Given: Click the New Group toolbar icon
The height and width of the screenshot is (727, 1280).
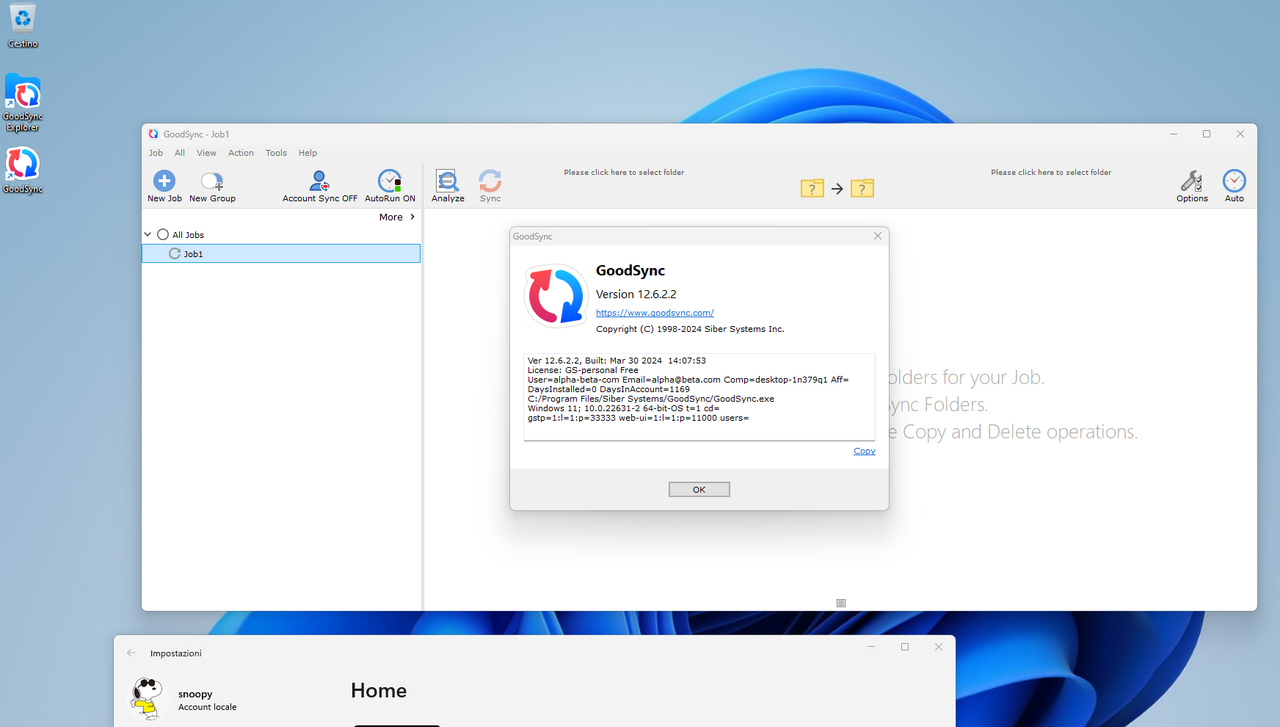Looking at the screenshot, I should [212, 186].
